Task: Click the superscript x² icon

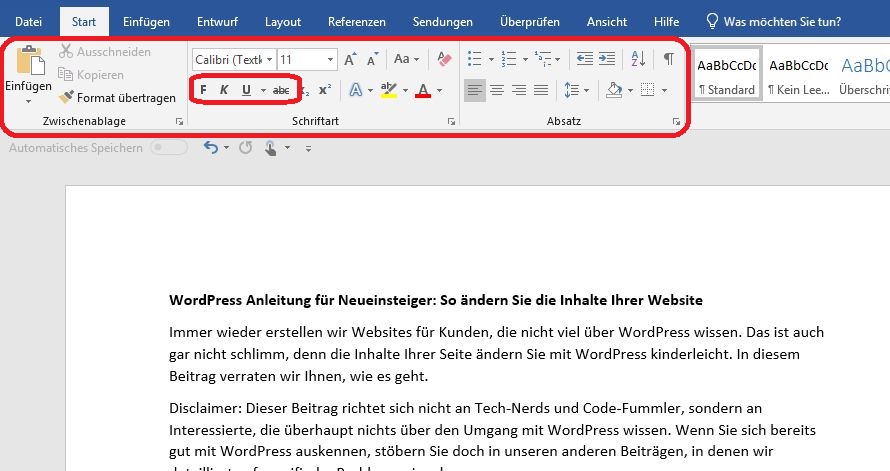Action: (x=324, y=90)
